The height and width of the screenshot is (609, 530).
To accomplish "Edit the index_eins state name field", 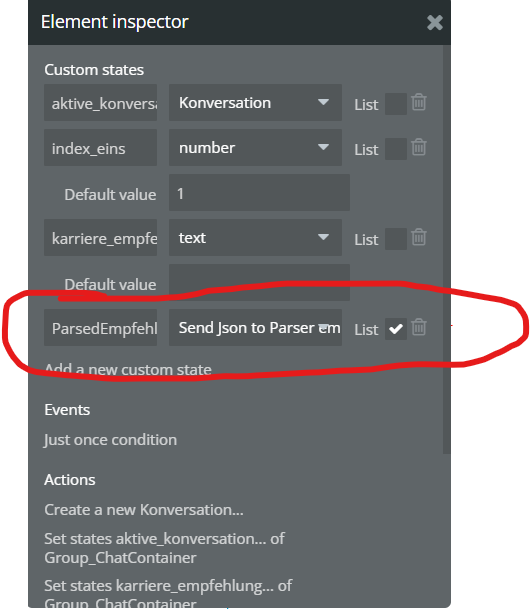I will point(101,148).
